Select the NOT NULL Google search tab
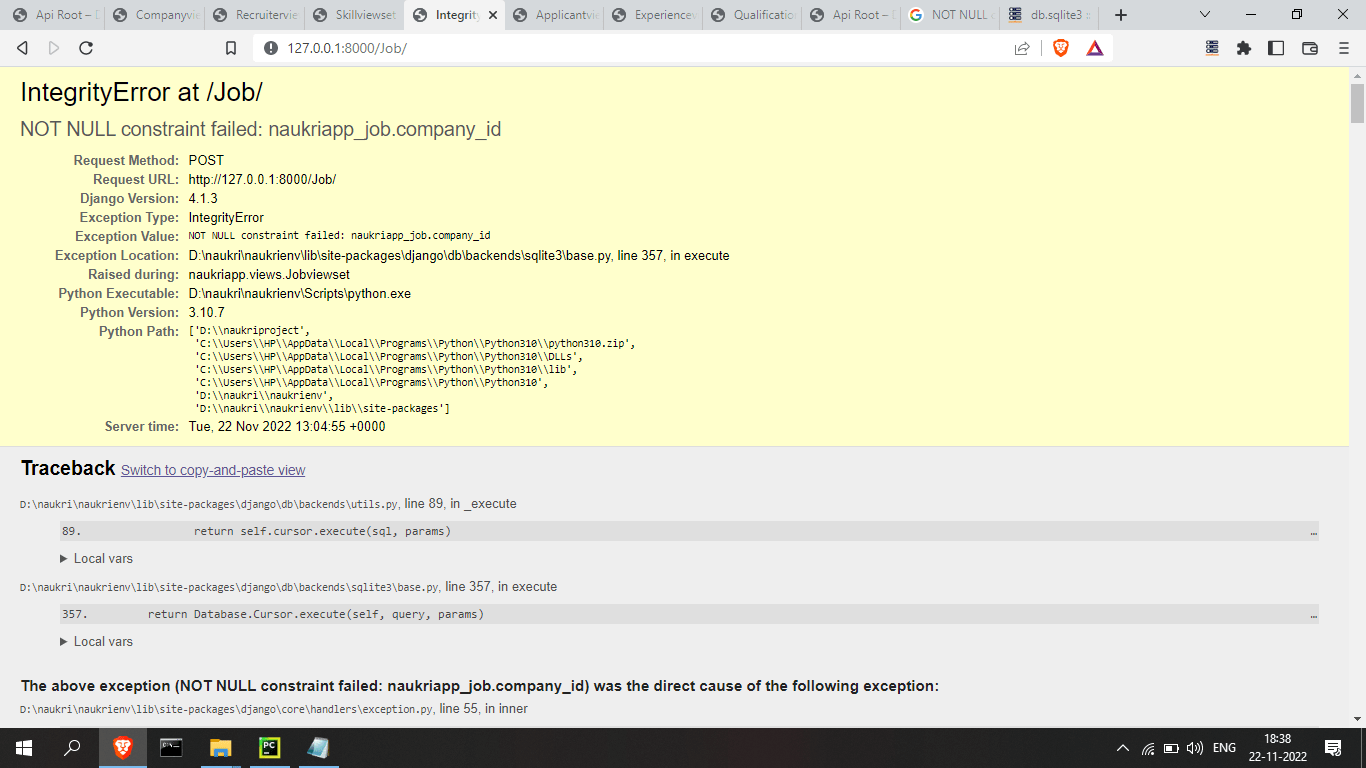Viewport: 1366px width, 768px height. click(952, 15)
